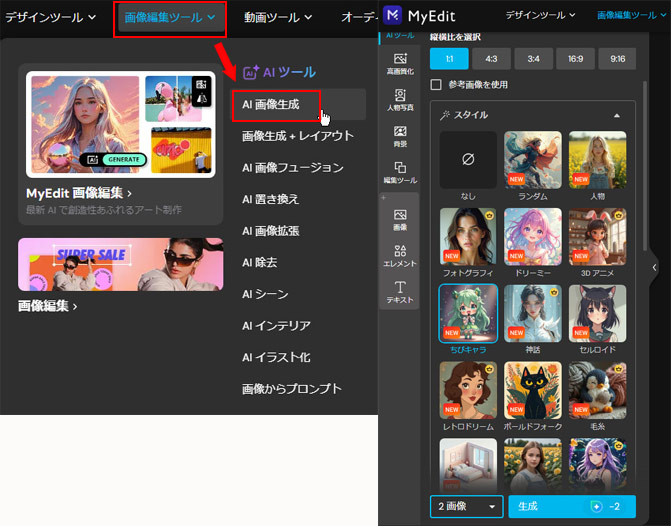Screen dimensions: 671x526
Task: Collapse the スタイル section arrow
Action: pyautogui.click(x=616, y=115)
